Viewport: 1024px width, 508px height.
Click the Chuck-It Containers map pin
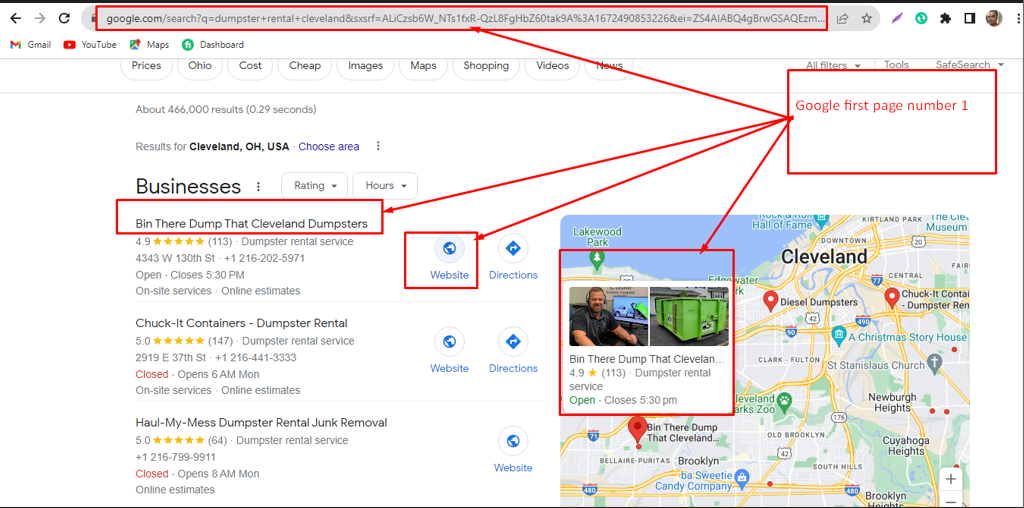[891, 298]
